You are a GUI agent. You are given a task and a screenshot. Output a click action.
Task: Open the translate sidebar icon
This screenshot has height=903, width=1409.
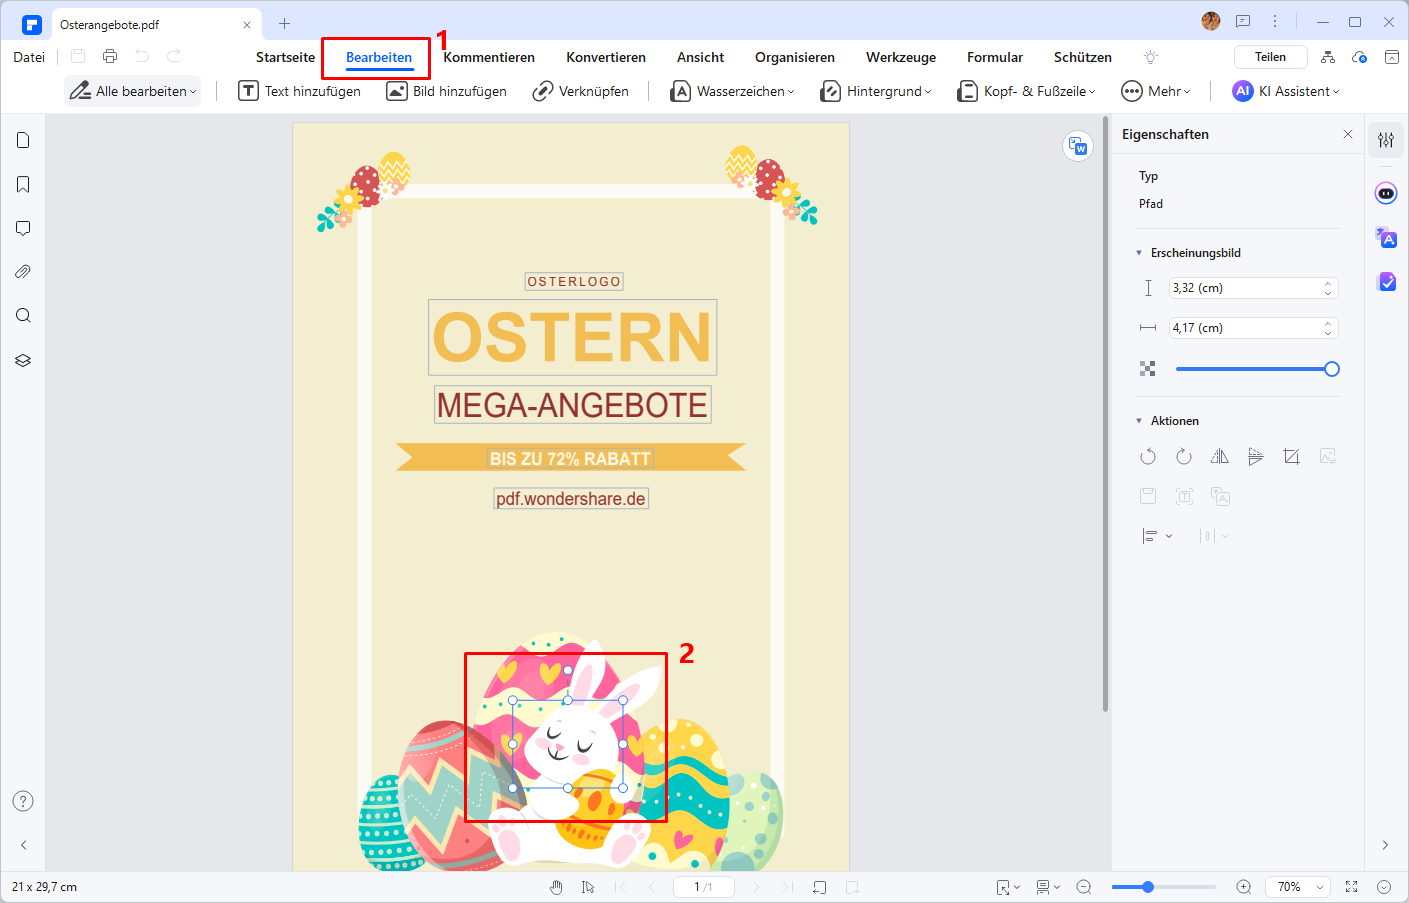click(1386, 238)
